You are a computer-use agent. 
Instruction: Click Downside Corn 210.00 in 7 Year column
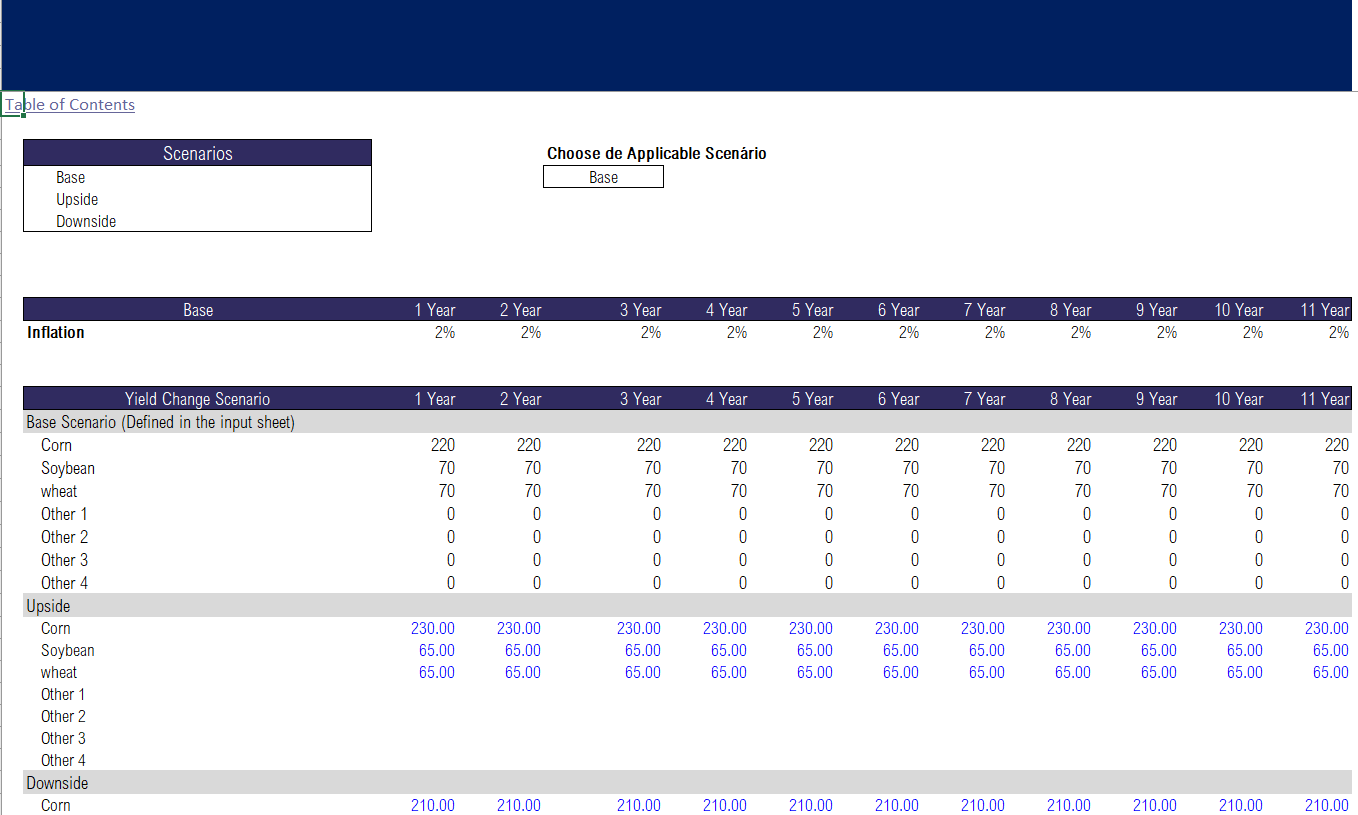pos(983,805)
